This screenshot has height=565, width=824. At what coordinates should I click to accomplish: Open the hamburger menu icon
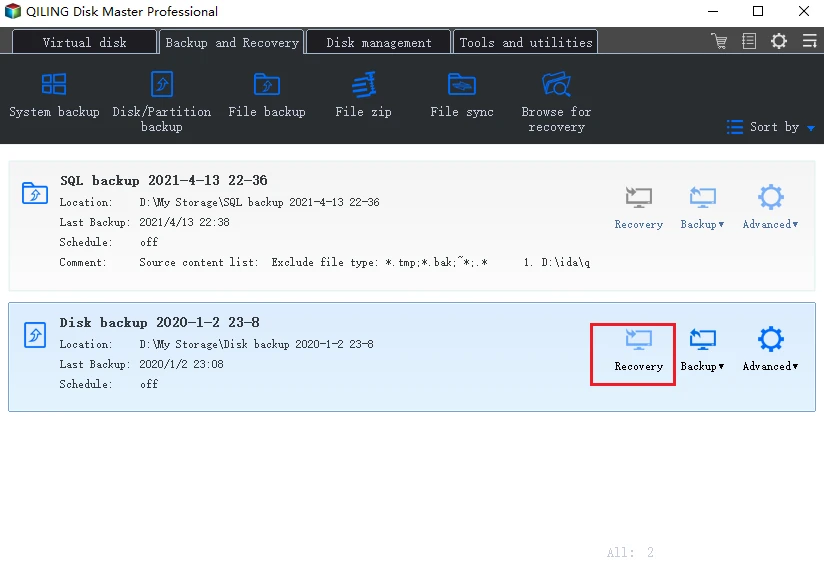pyautogui.click(x=809, y=41)
